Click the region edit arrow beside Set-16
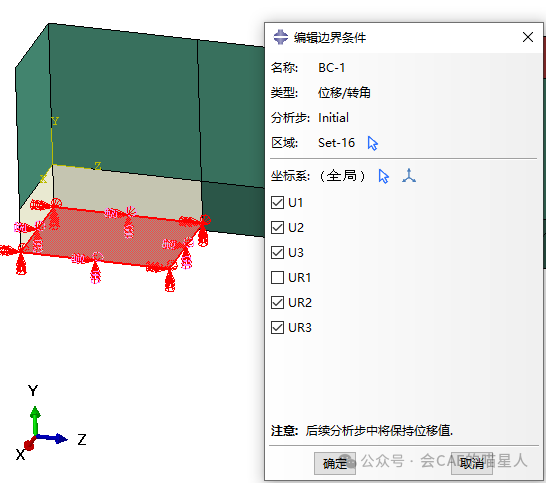 373,143
